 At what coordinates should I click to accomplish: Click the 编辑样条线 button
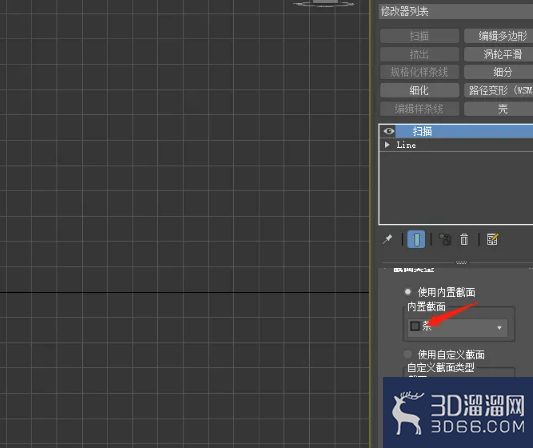[x=419, y=109]
